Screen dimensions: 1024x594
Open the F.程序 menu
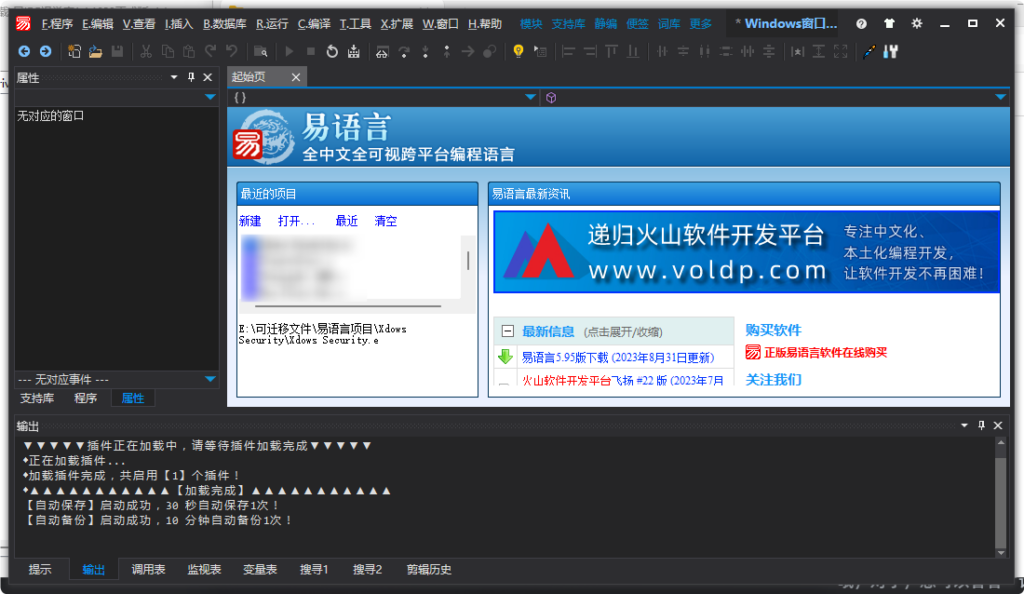pos(57,24)
